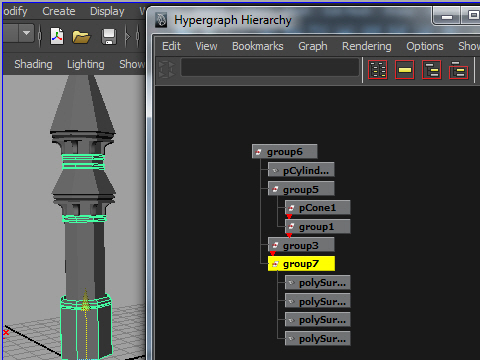Expand collapsed group3 via red triangle

point(273,254)
